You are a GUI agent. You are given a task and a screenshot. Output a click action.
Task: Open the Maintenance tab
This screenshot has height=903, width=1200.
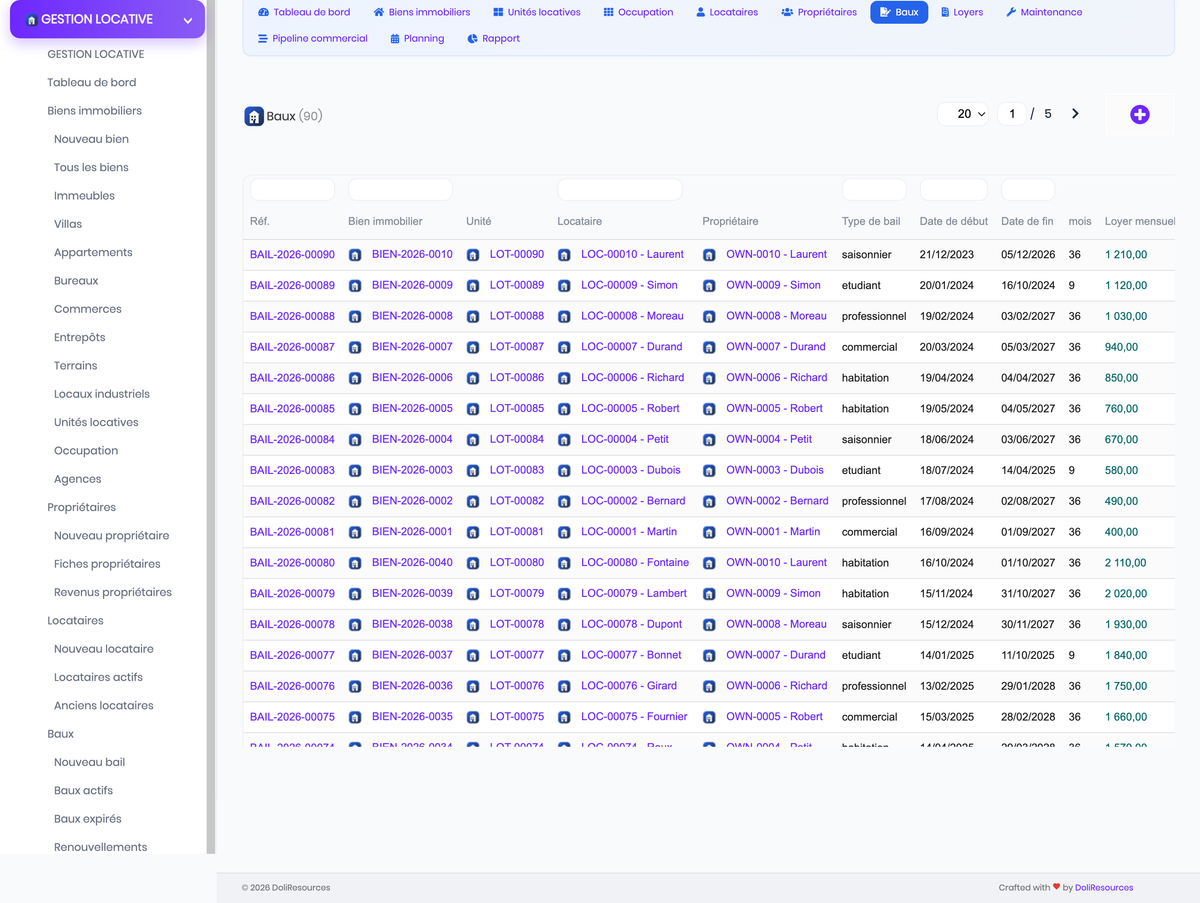point(1044,12)
